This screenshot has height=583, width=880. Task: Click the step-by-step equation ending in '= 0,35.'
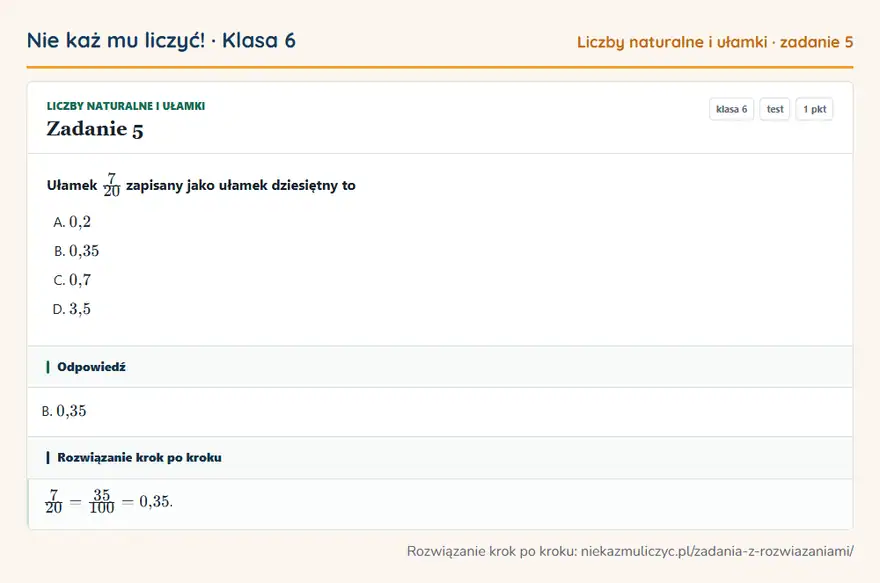coord(109,501)
